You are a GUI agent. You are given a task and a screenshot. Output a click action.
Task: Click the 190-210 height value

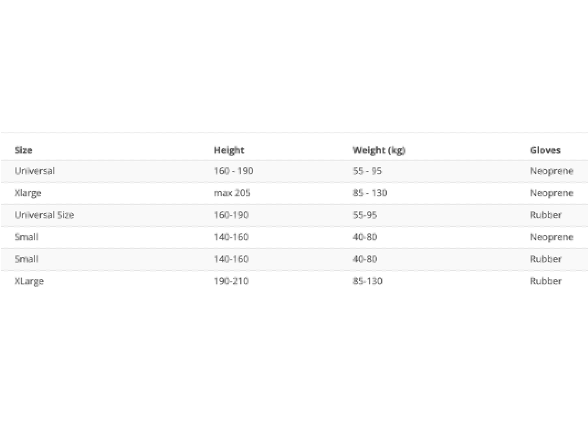pos(231,281)
